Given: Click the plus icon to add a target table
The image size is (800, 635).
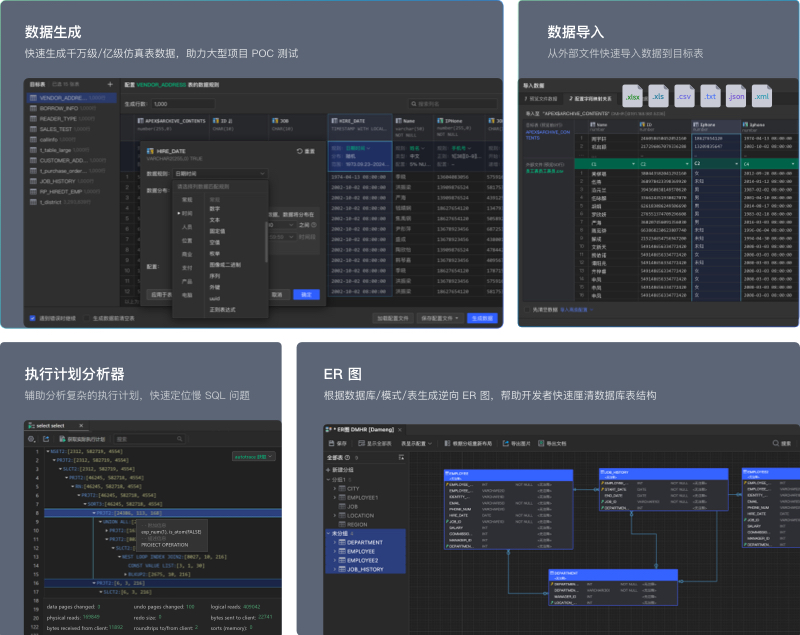Looking at the screenshot, I should pos(110,84).
